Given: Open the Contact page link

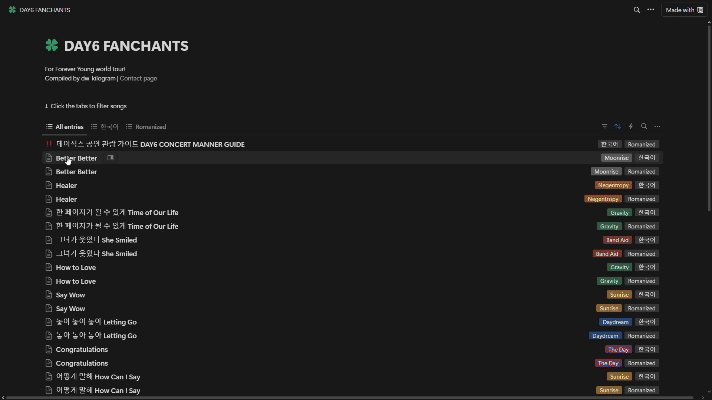Looking at the screenshot, I should 138,78.
